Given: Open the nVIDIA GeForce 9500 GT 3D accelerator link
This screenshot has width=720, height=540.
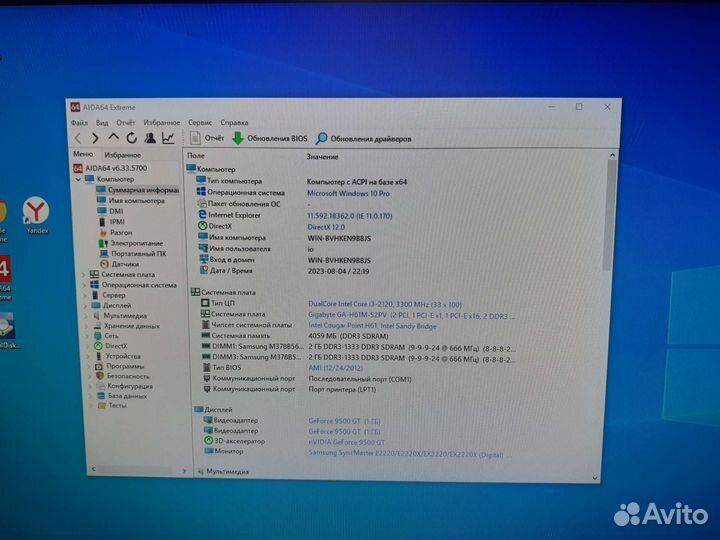Looking at the screenshot, I should (x=347, y=442).
